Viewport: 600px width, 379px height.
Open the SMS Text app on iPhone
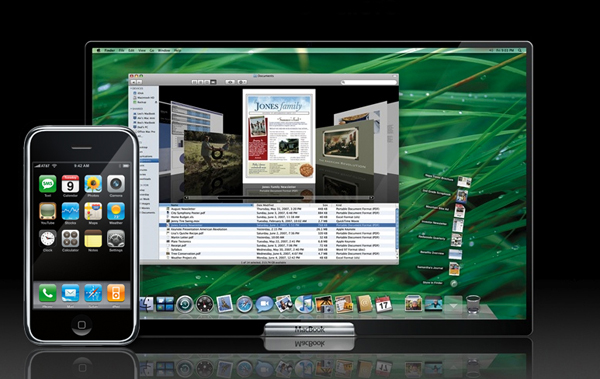47,184
